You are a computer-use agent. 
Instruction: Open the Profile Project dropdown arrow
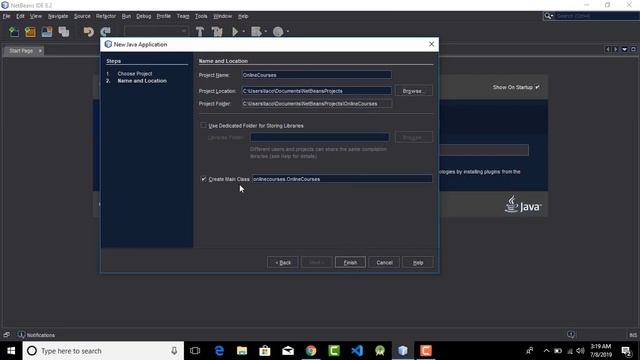tap(288, 31)
